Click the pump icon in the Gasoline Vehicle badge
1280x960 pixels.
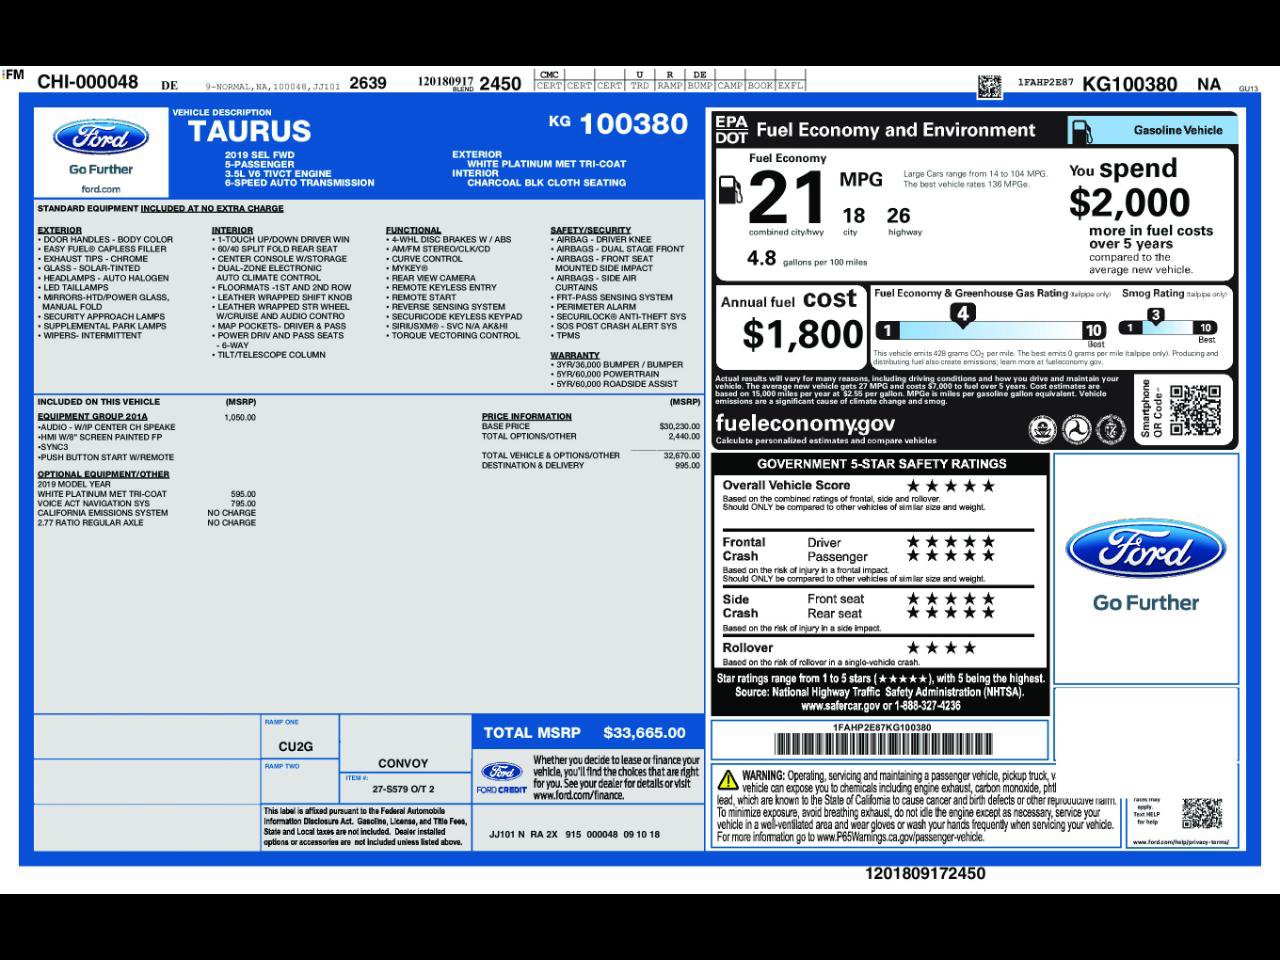pyautogui.click(x=1083, y=131)
